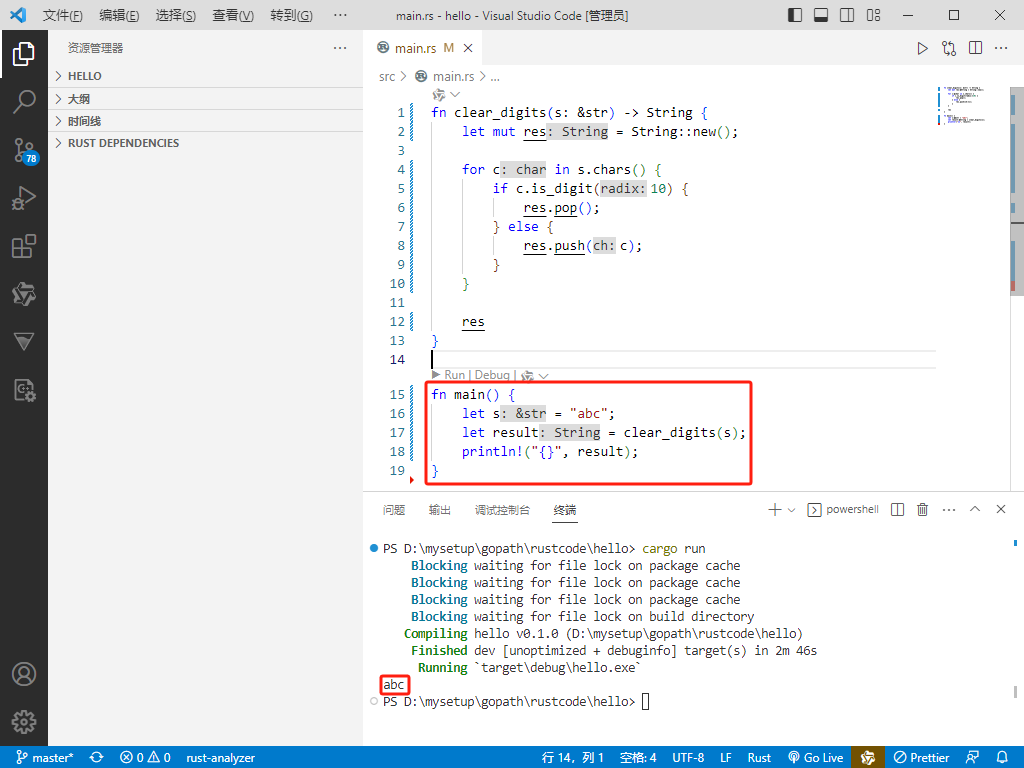The height and width of the screenshot is (768, 1024).
Task: Click the Run file play icon
Action: [x=922, y=48]
